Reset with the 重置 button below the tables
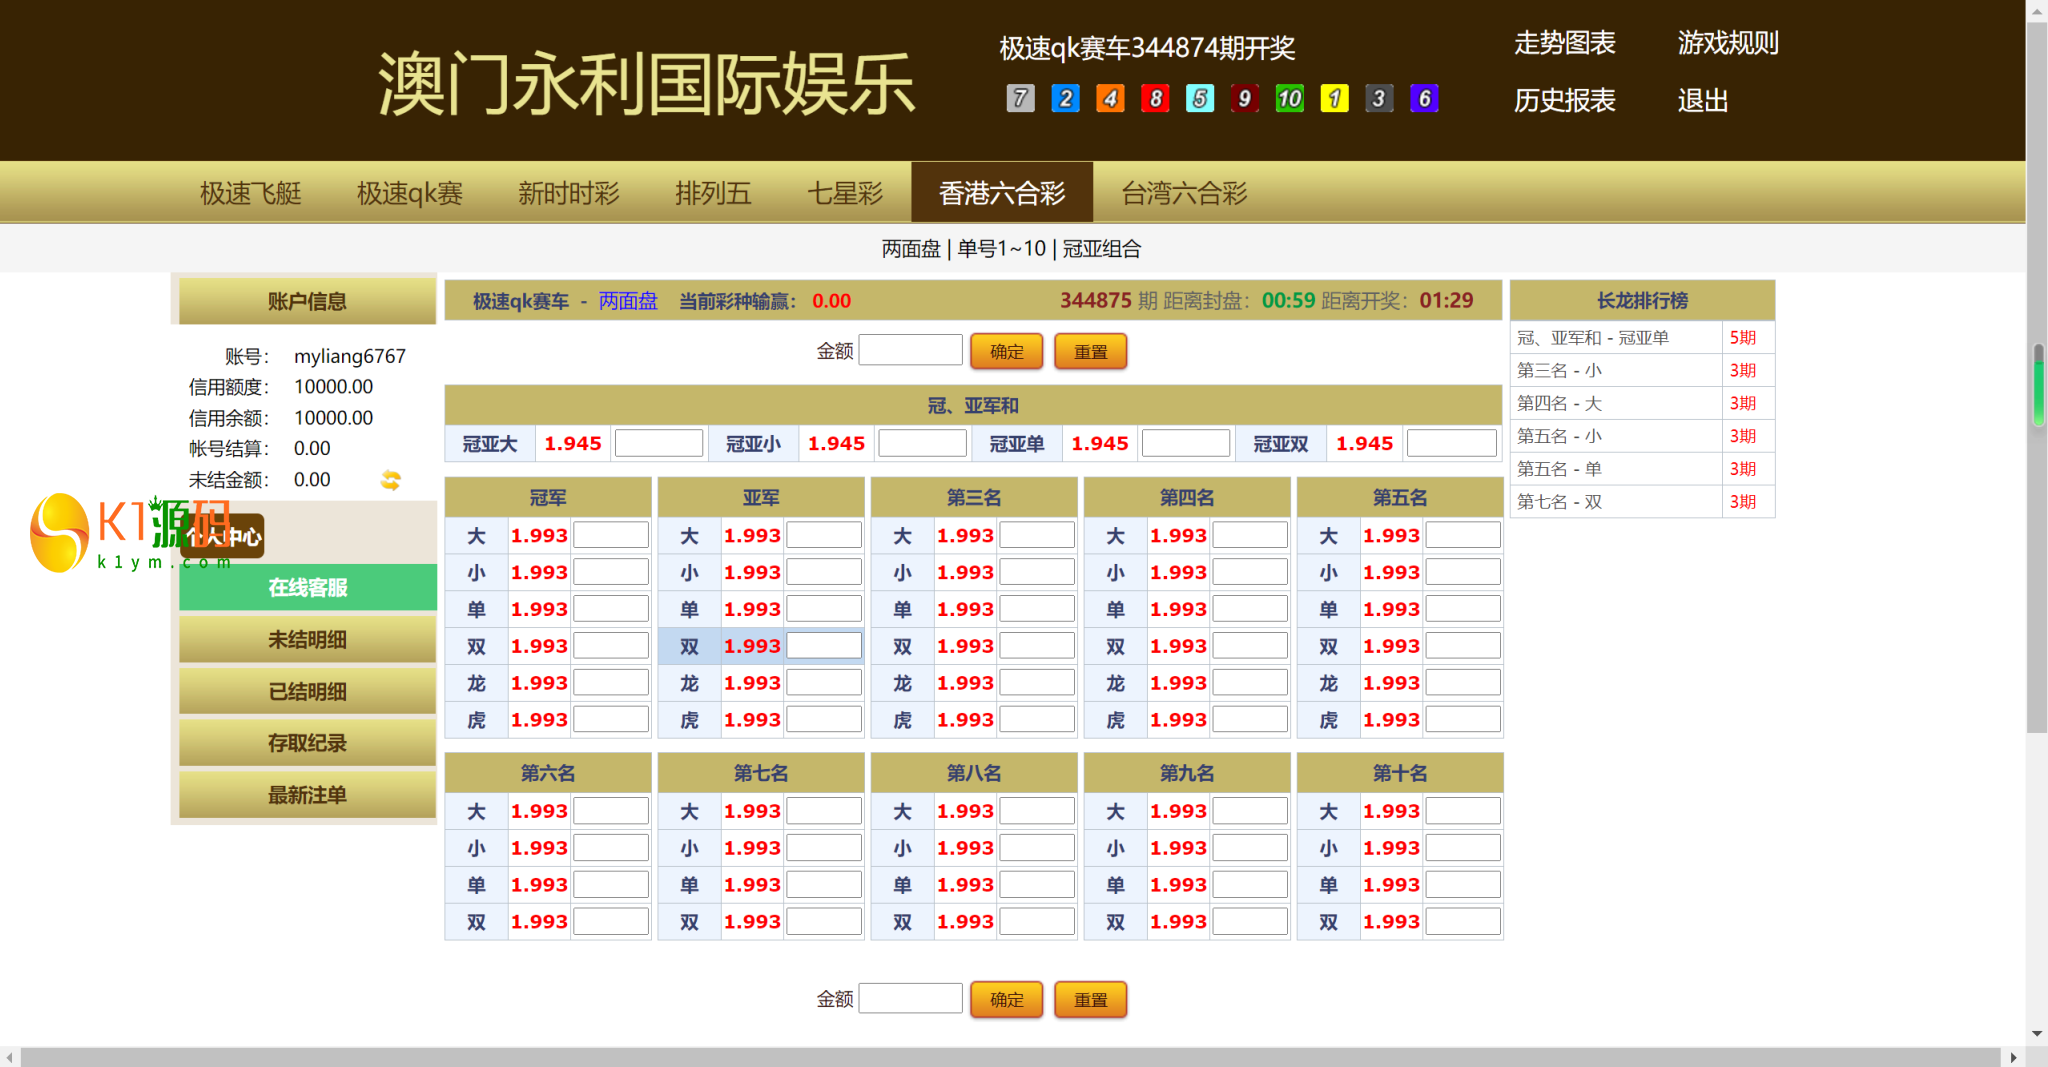The height and width of the screenshot is (1067, 2048). click(x=1091, y=1000)
